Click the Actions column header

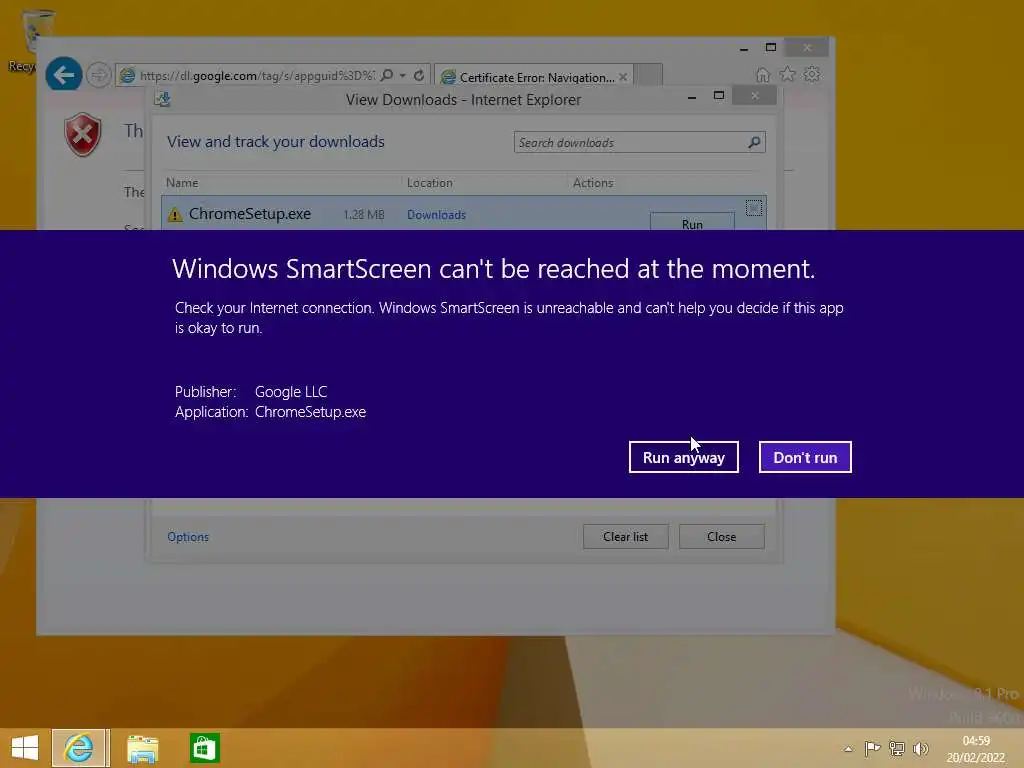coord(593,183)
